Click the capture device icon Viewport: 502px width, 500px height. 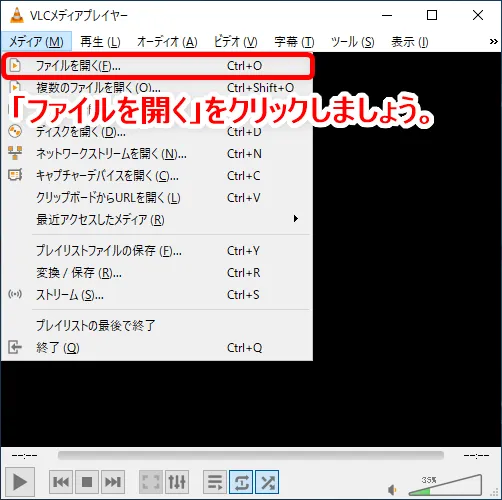15,175
